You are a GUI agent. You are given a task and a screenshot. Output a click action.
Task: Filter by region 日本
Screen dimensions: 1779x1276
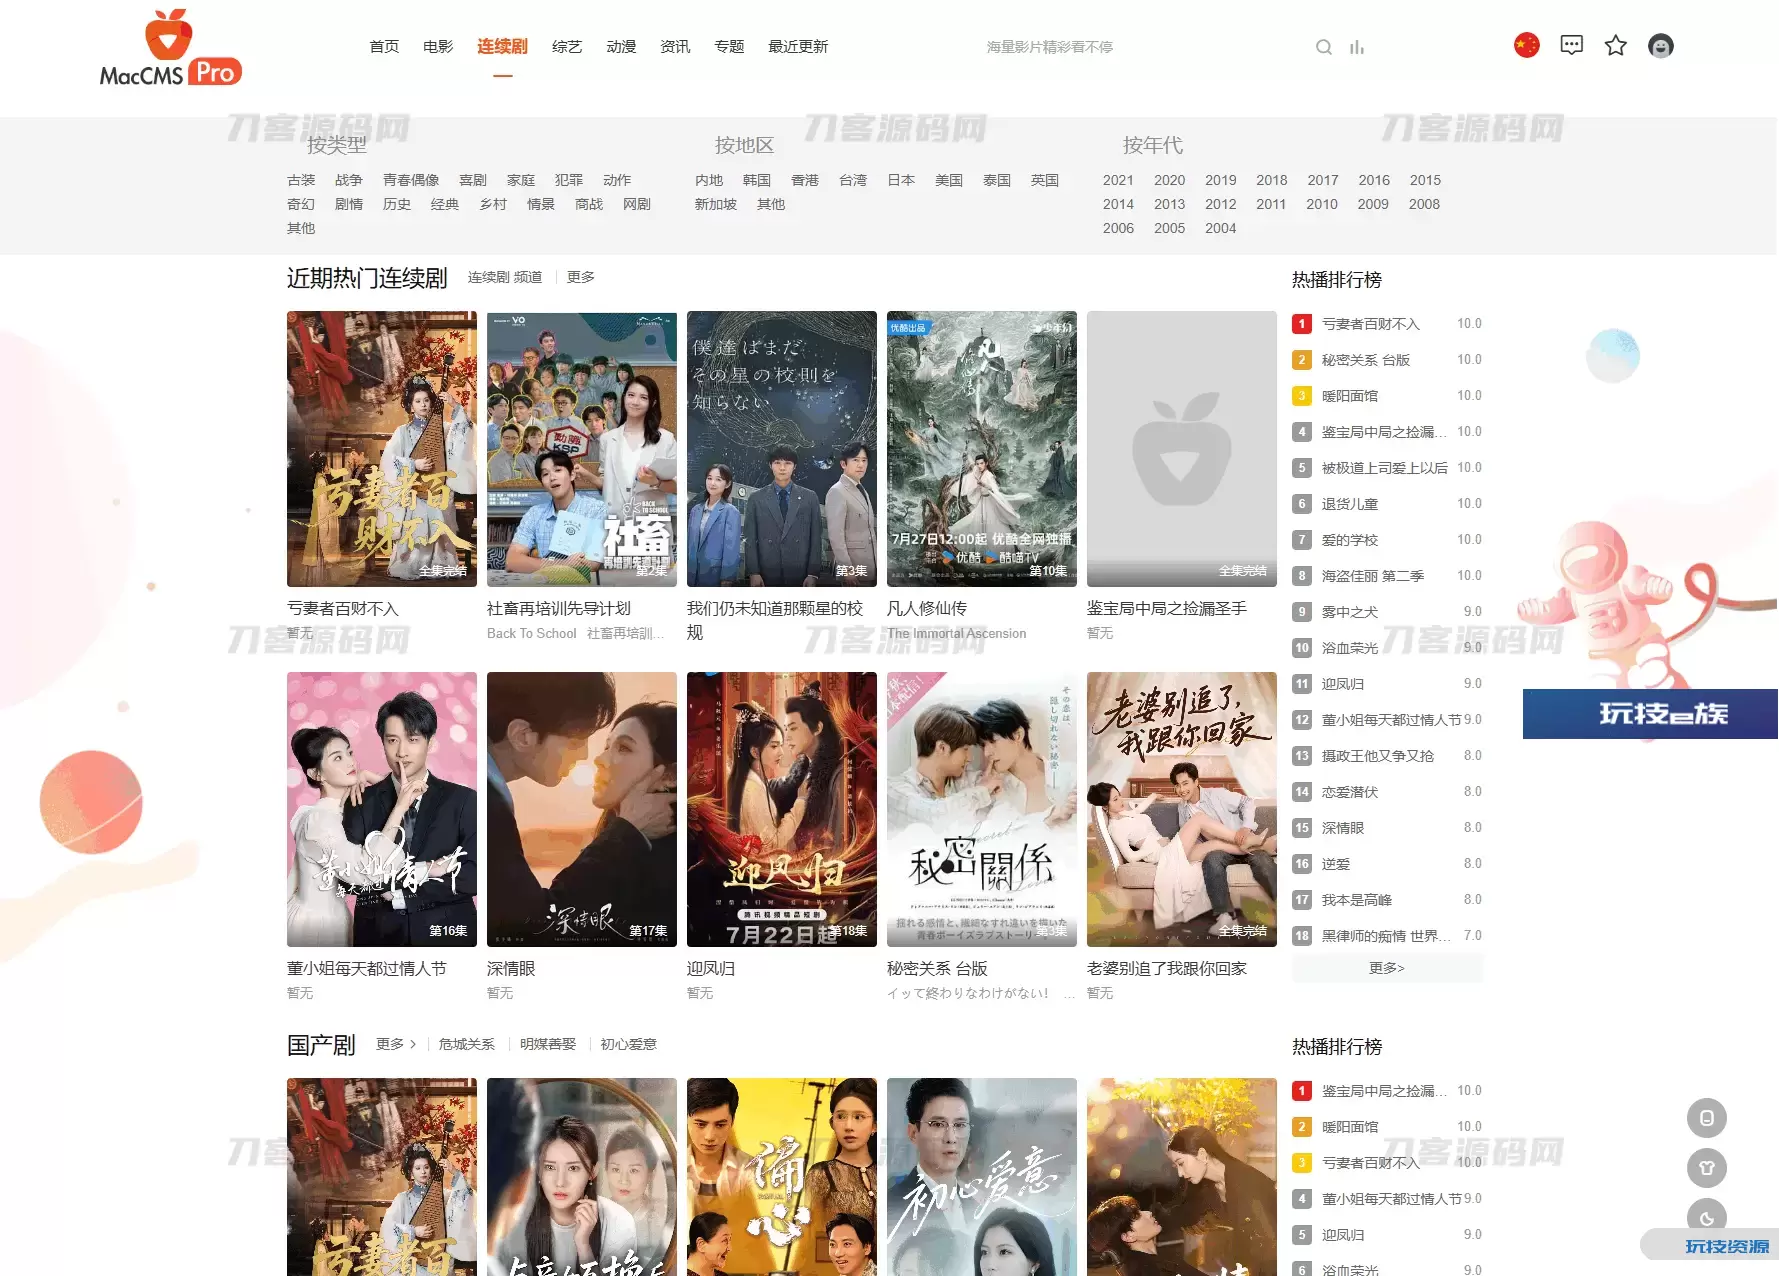[901, 180]
